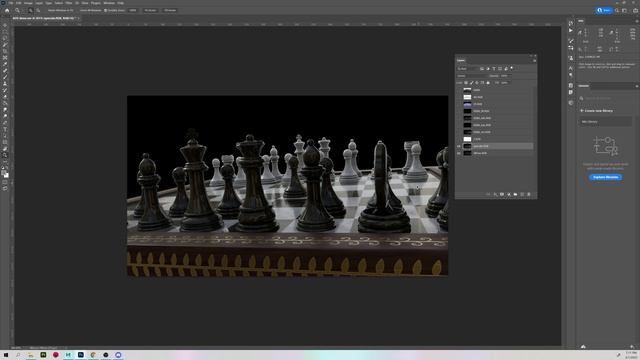Toggle lock transparent pixels in Layers panel
640x360 pixels.
tap(466, 83)
